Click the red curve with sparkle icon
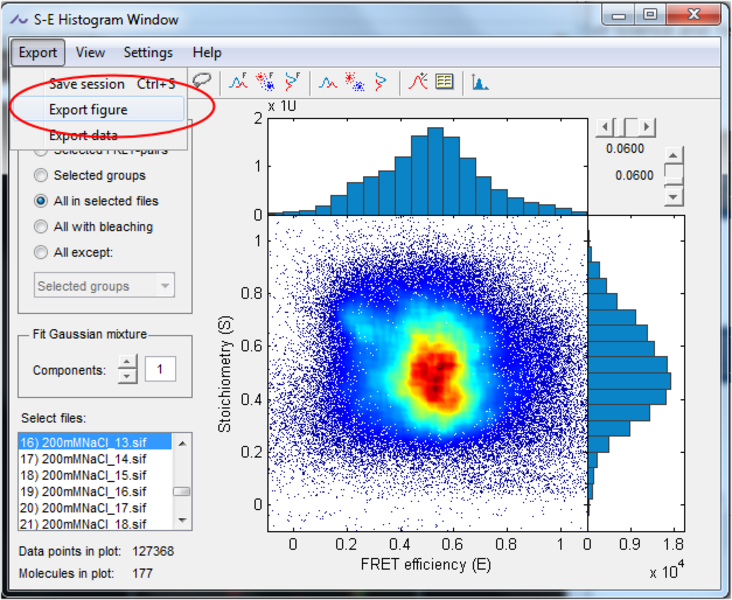The height and width of the screenshot is (600, 732). pyautogui.click(x=418, y=82)
